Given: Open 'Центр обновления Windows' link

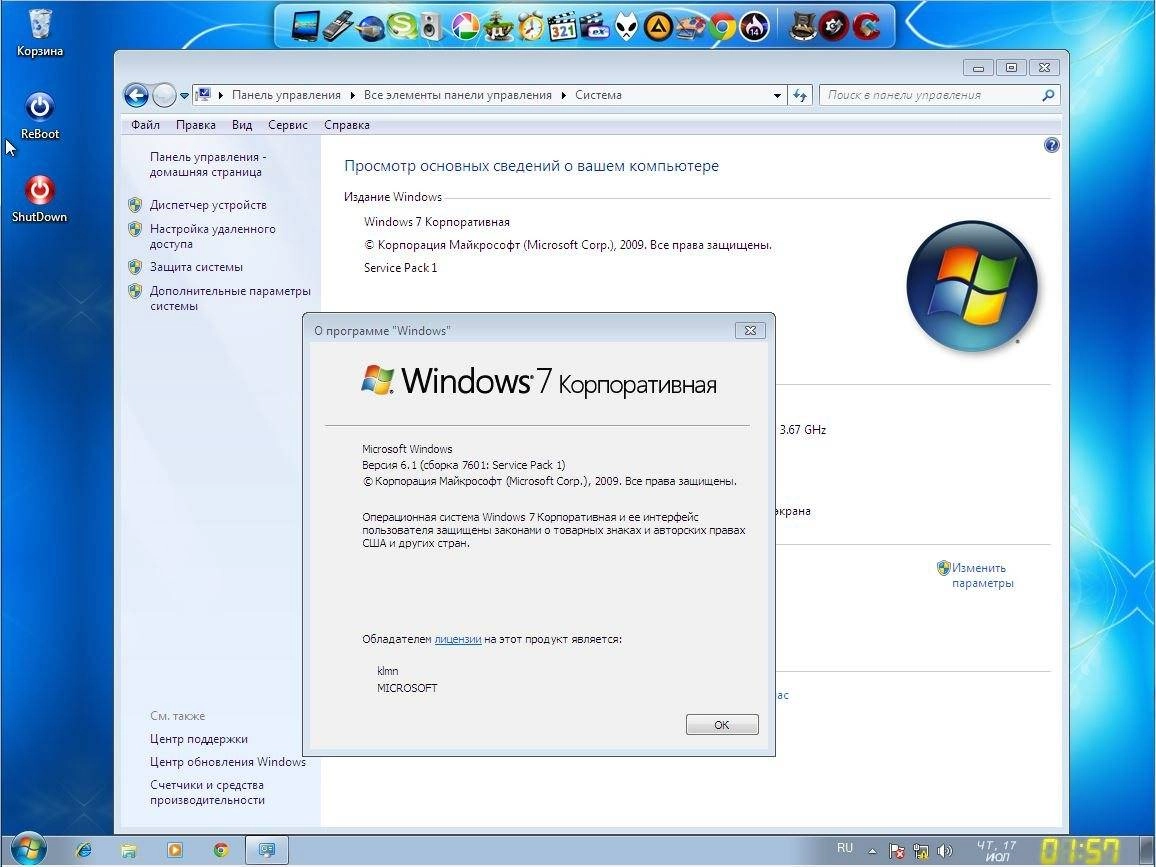Looking at the screenshot, I should (228, 762).
